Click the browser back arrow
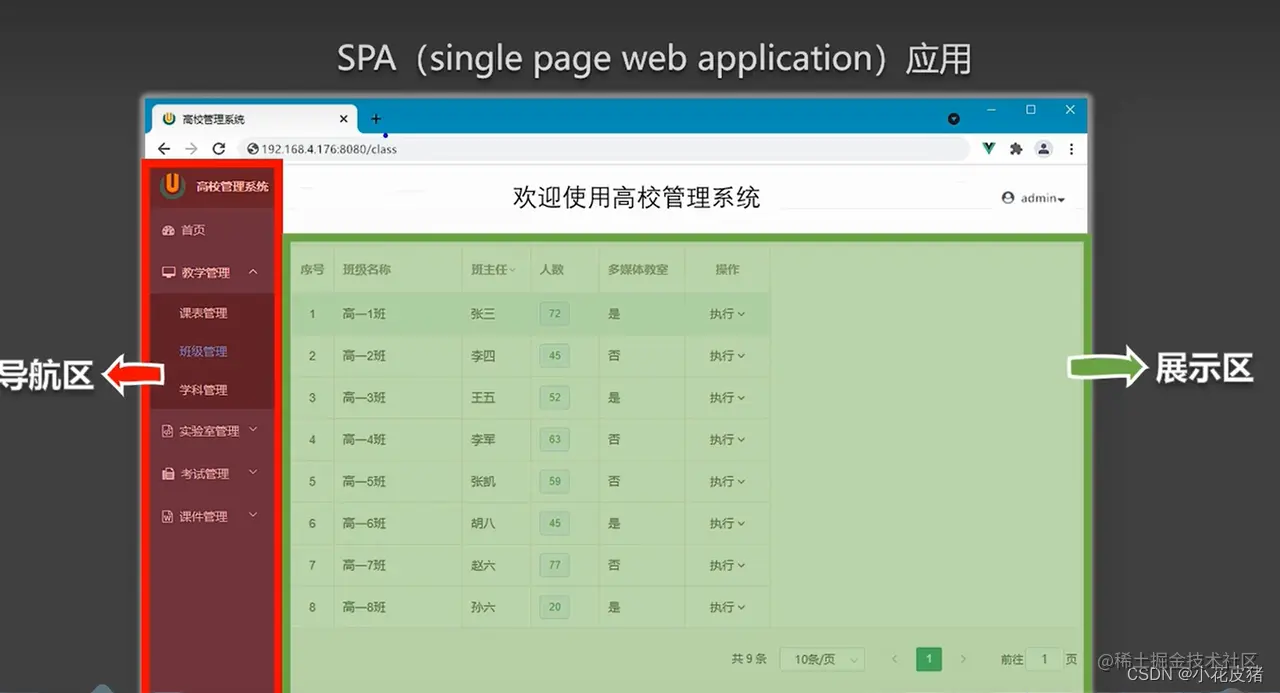The width and height of the screenshot is (1280, 693). pyautogui.click(x=164, y=149)
